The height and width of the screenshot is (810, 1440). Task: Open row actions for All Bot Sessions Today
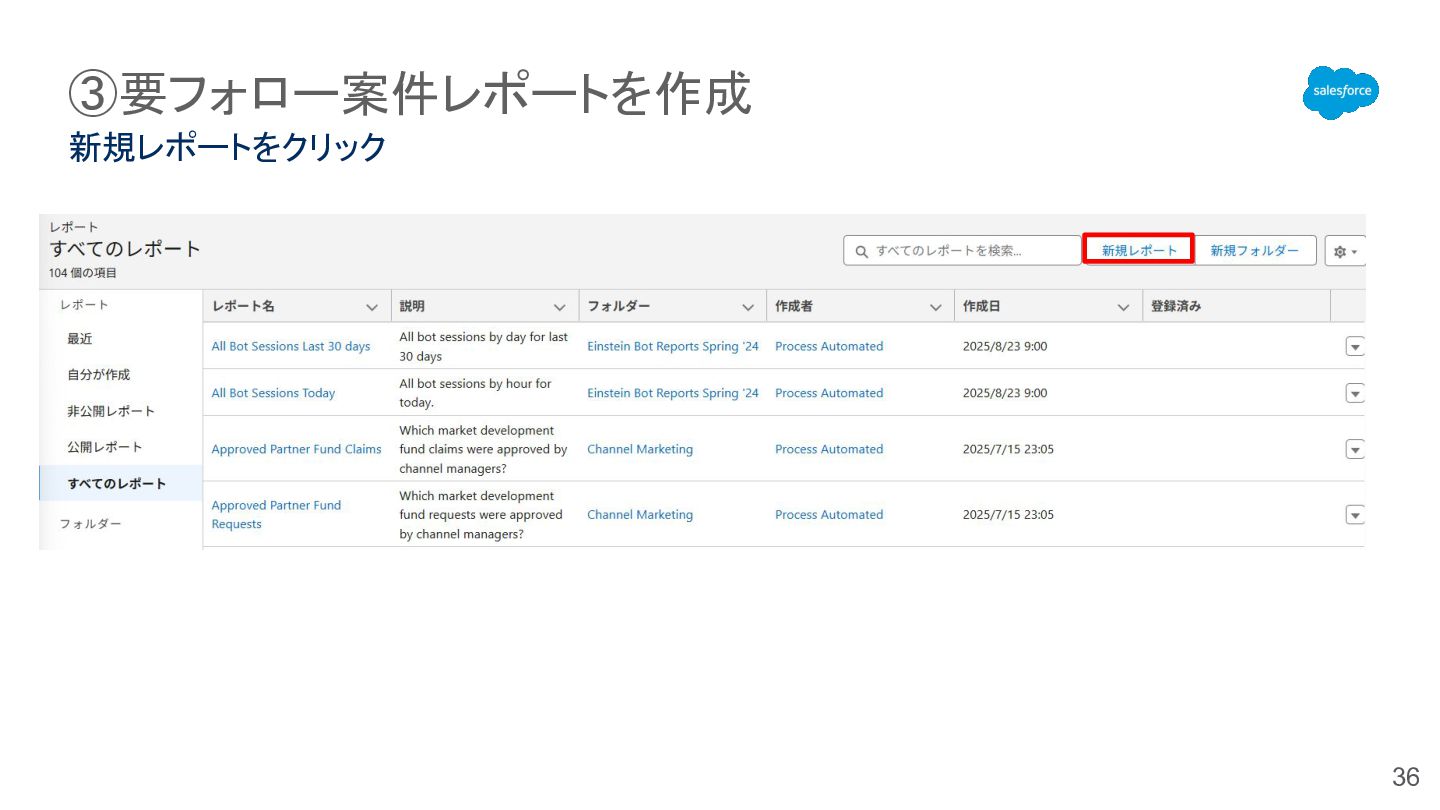pos(1355,394)
